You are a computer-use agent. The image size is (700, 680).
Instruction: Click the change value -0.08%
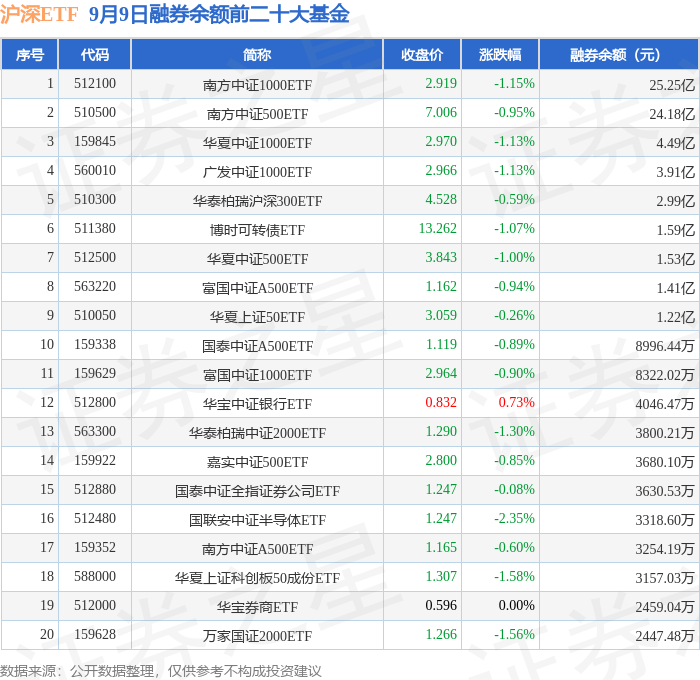tap(514, 489)
